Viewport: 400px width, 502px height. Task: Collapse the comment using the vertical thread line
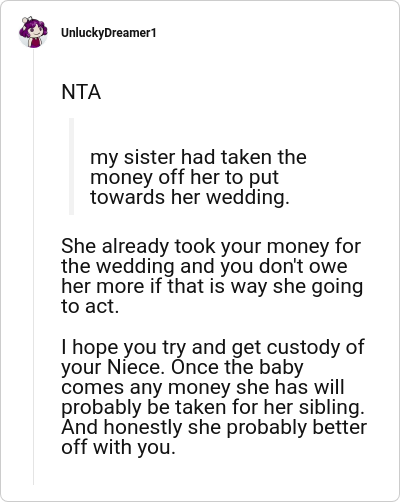point(33,267)
